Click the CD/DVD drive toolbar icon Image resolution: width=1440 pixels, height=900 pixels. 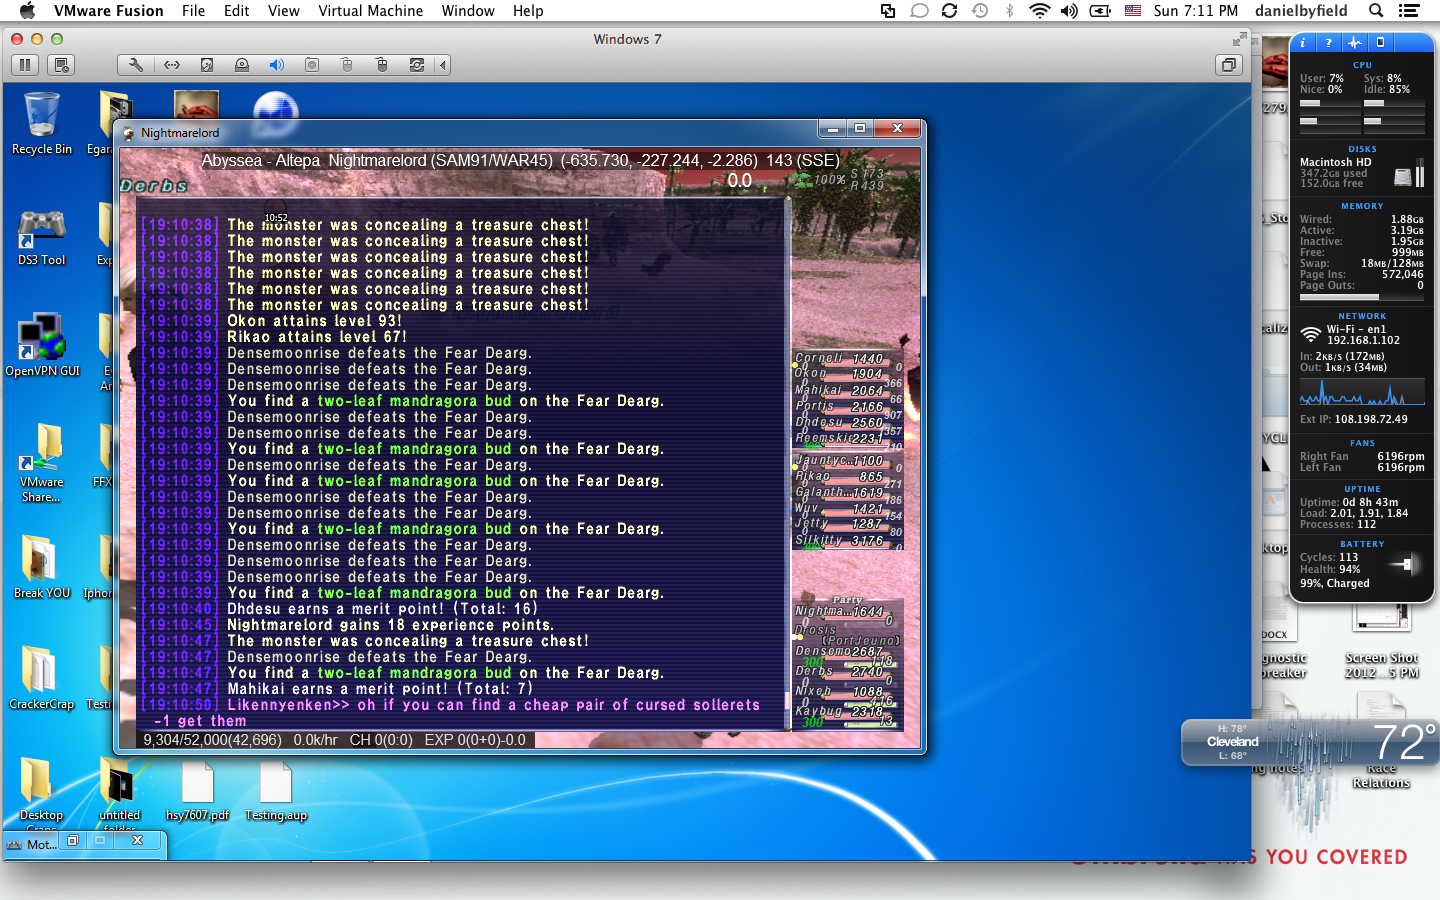[242, 65]
